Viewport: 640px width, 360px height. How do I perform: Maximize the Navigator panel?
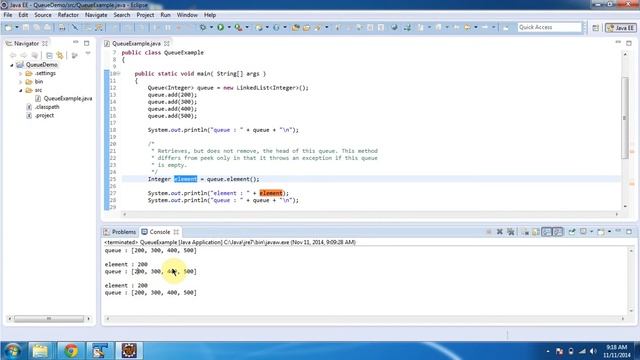[87, 43]
